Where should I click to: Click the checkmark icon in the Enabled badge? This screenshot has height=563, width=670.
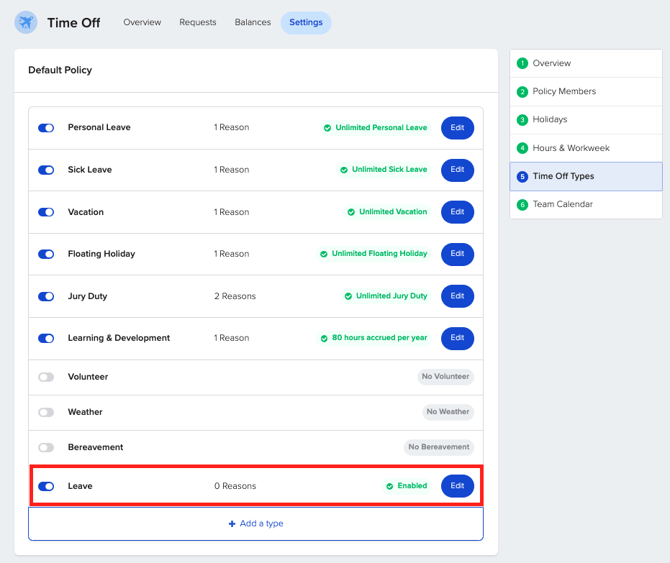390,486
